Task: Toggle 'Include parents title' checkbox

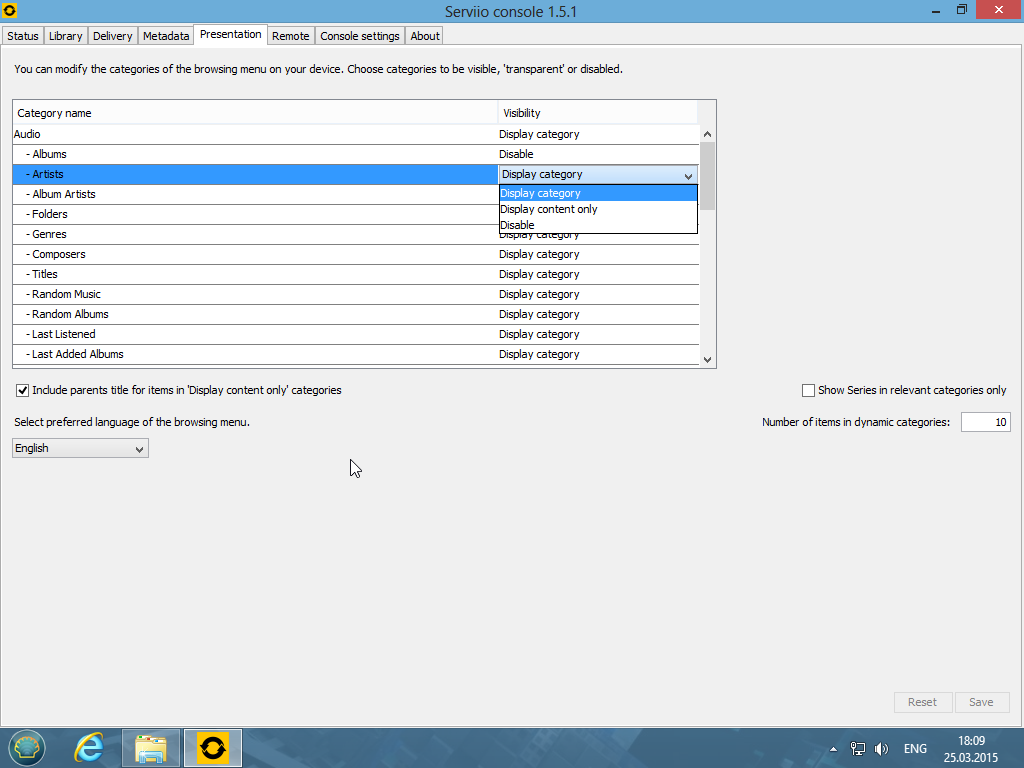Action: [x=22, y=390]
